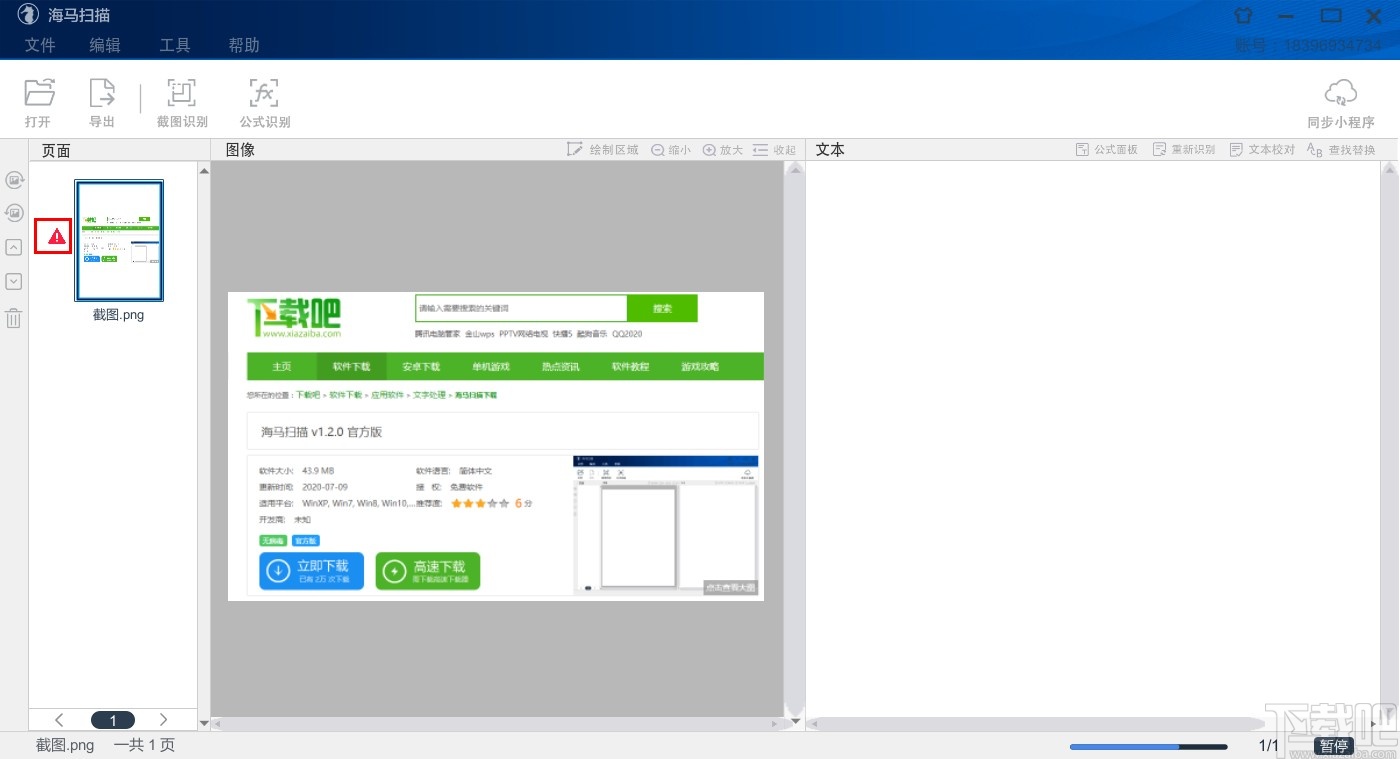Click the page panel scroll-up arrow
The width and height of the screenshot is (1400, 759).
[204, 171]
